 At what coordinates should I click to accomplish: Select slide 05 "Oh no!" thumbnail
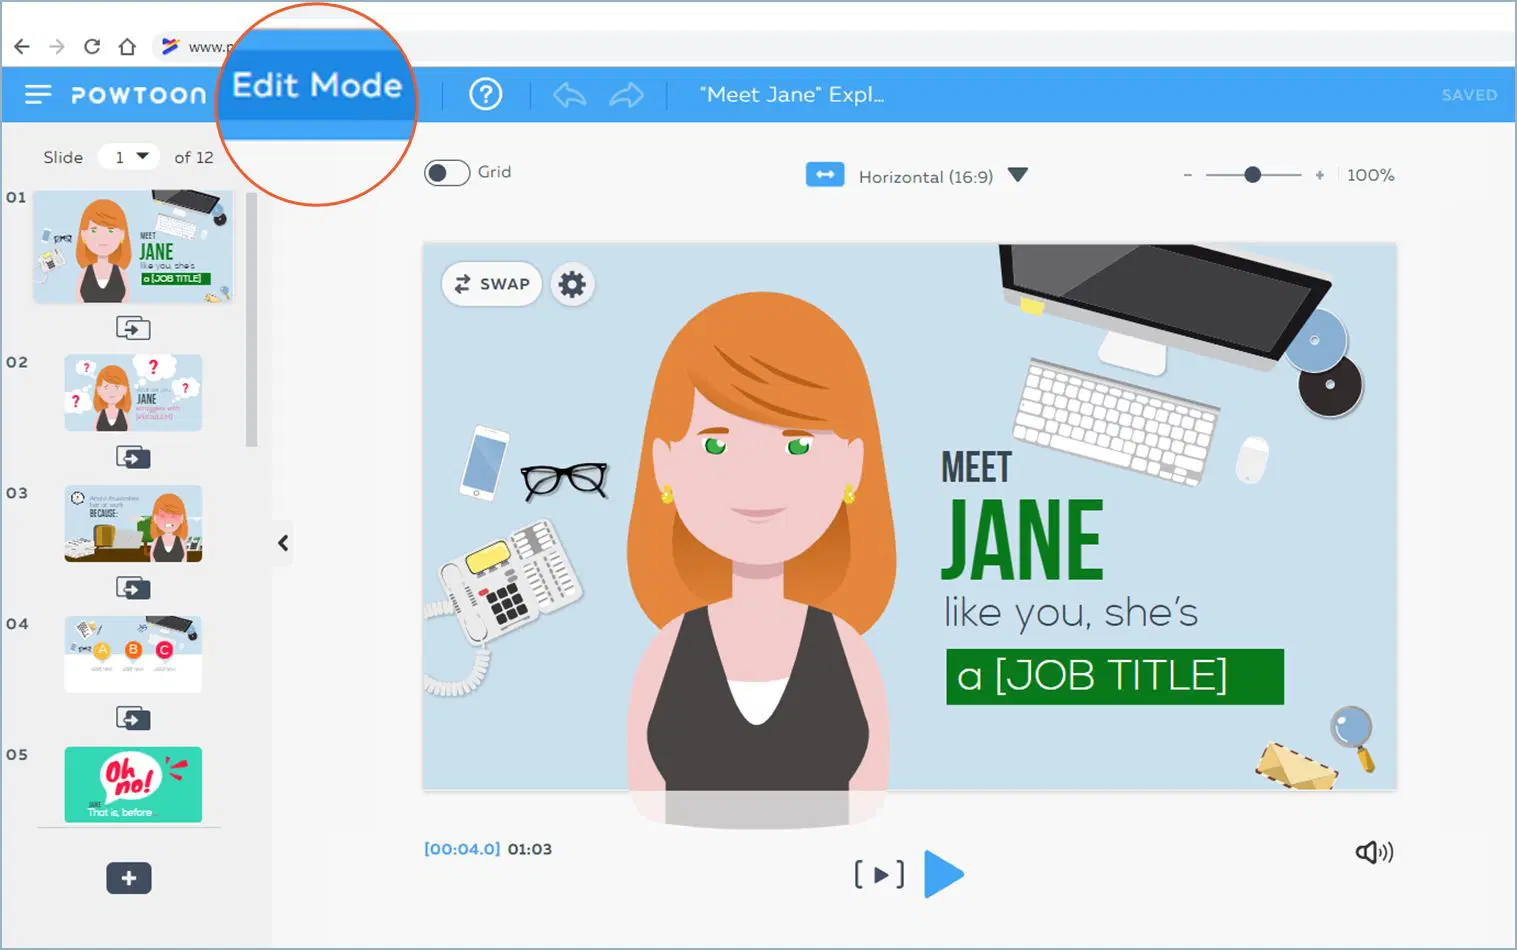click(x=133, y=784)
